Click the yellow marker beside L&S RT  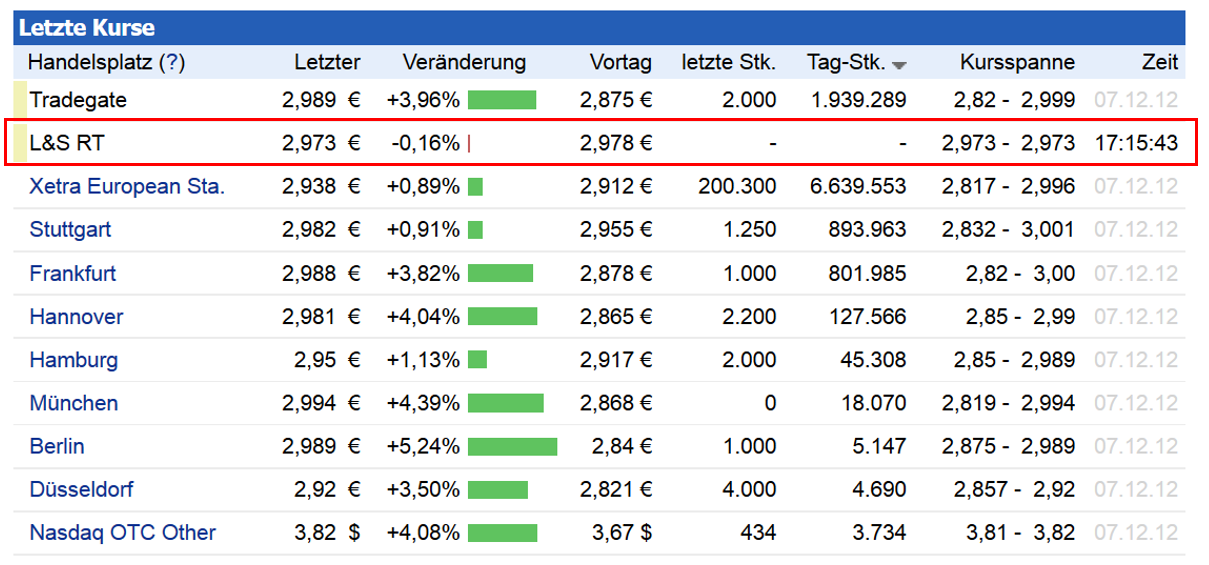point(19,143)
